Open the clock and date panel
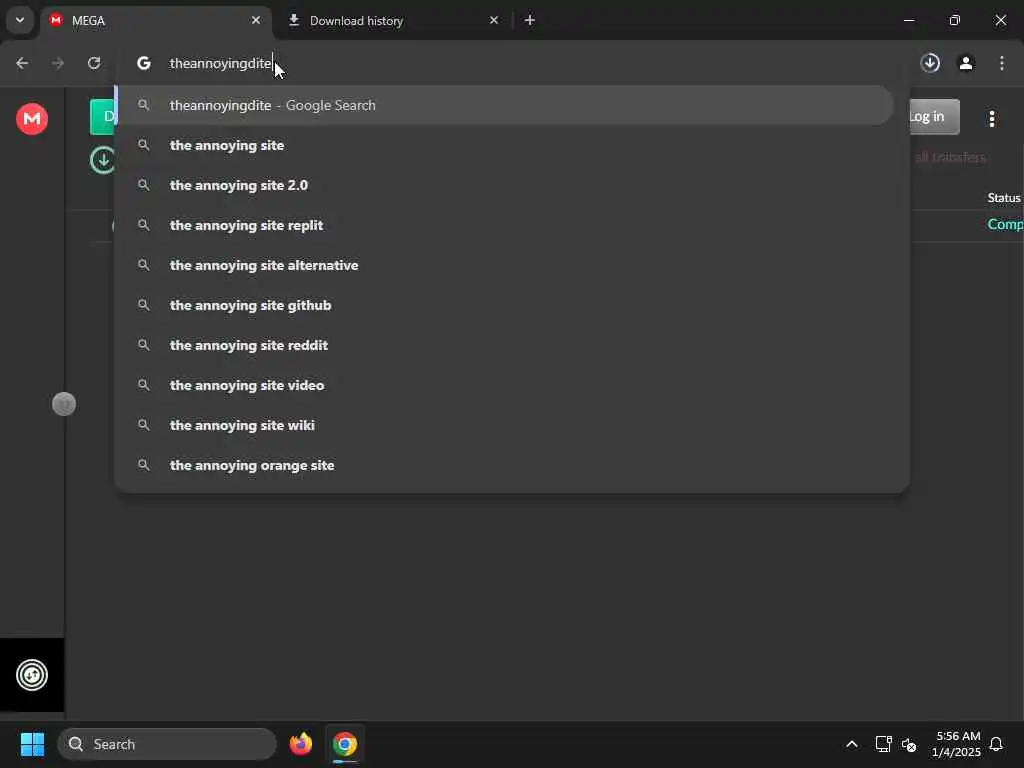The image size is (1024, 768). 957,744
